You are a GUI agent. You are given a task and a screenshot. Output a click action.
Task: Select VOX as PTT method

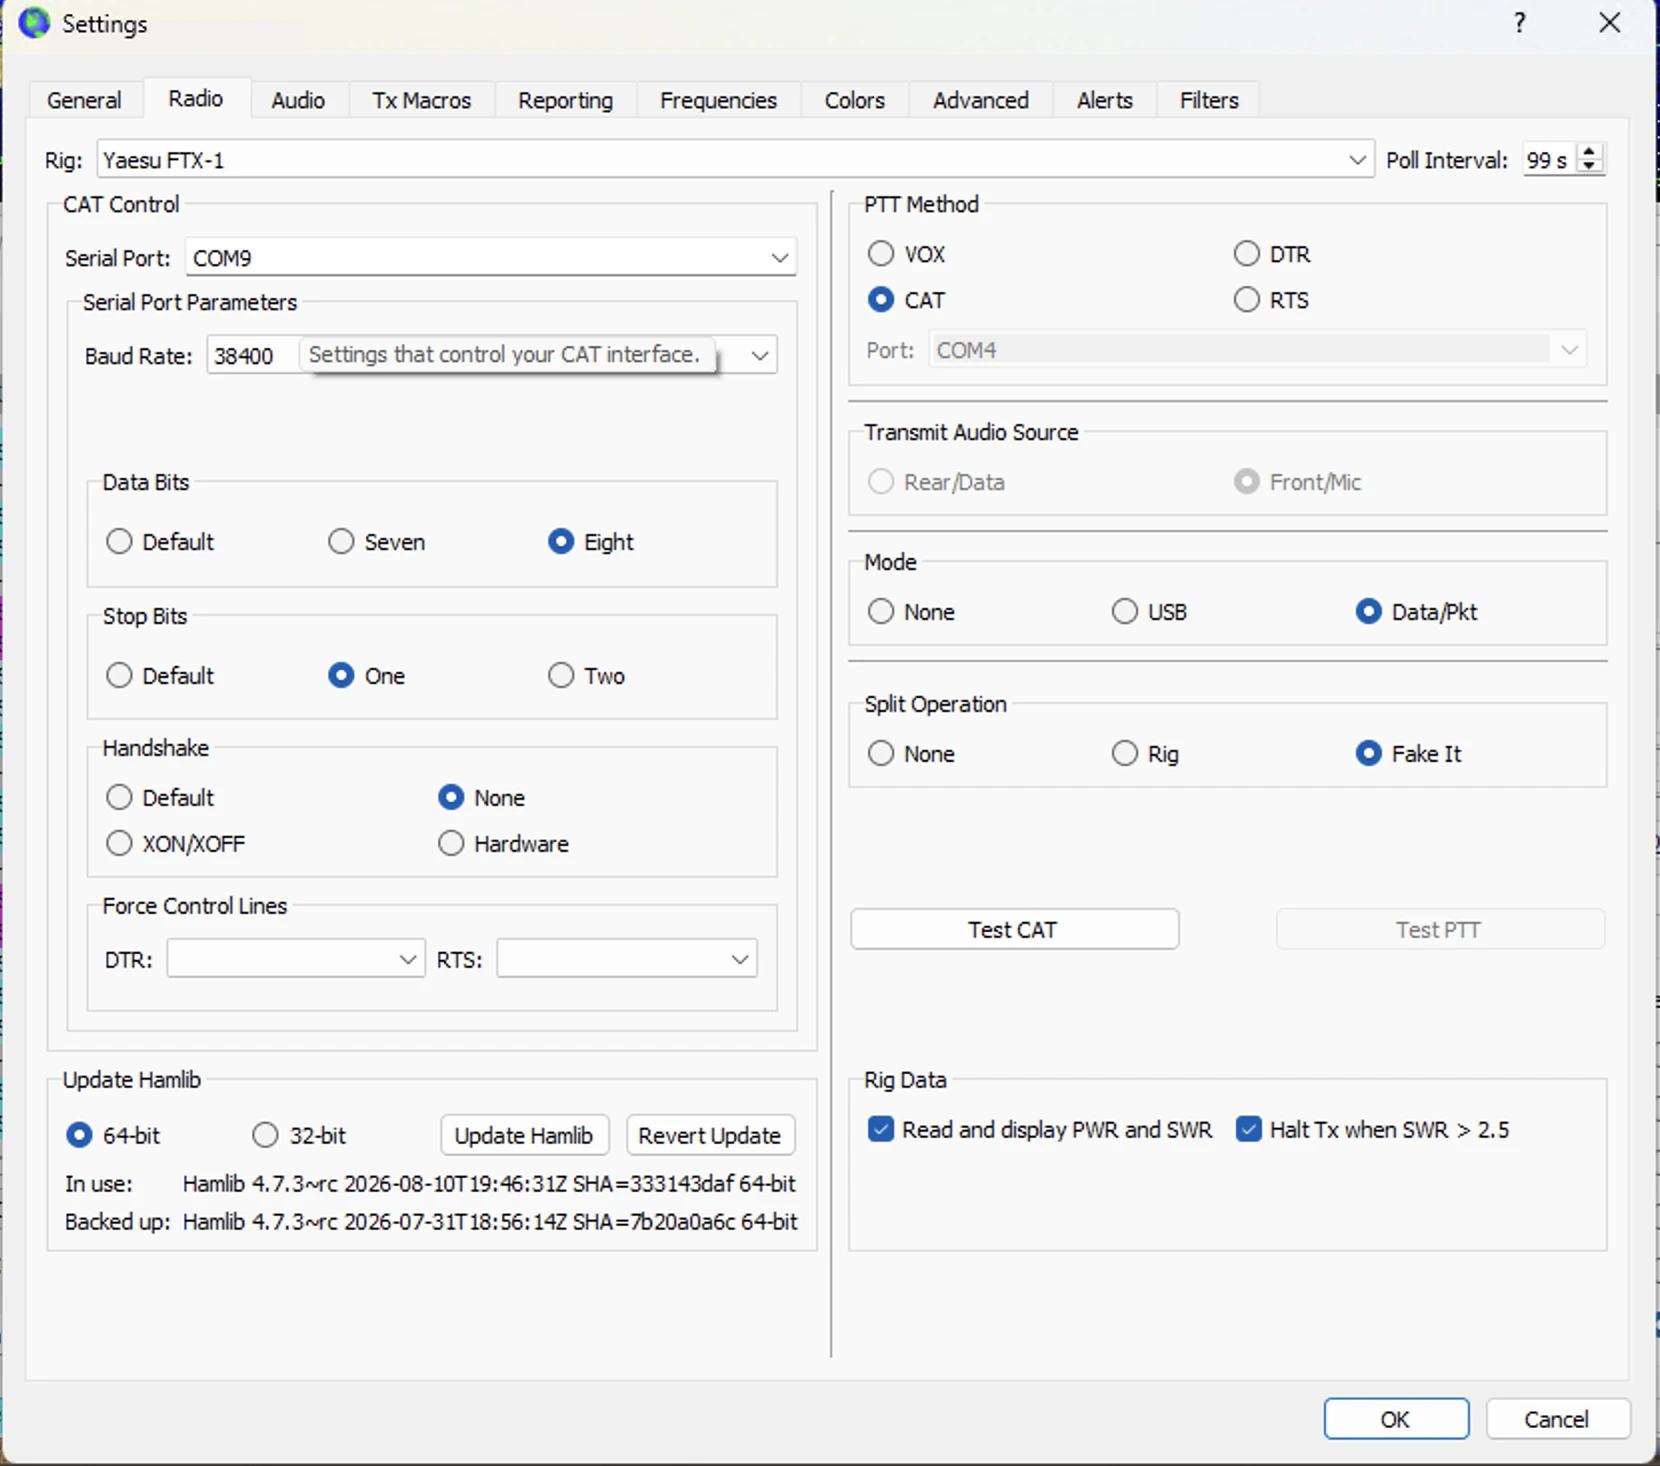pos(906,254)
